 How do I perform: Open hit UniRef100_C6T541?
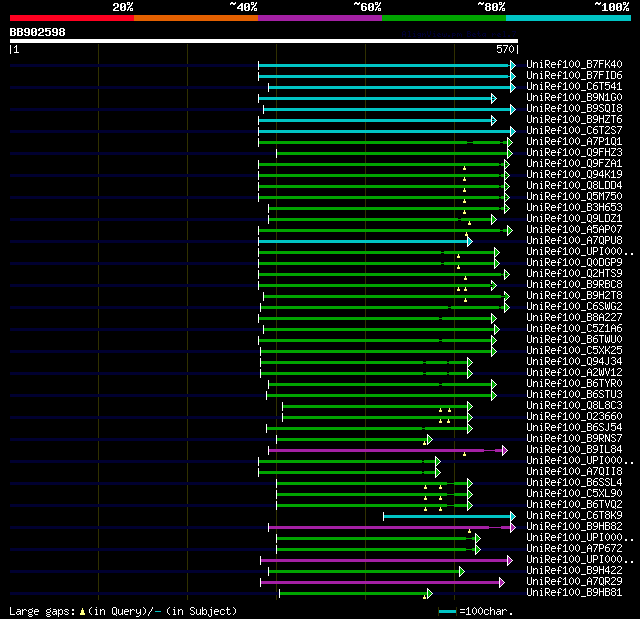click(574, 87)
